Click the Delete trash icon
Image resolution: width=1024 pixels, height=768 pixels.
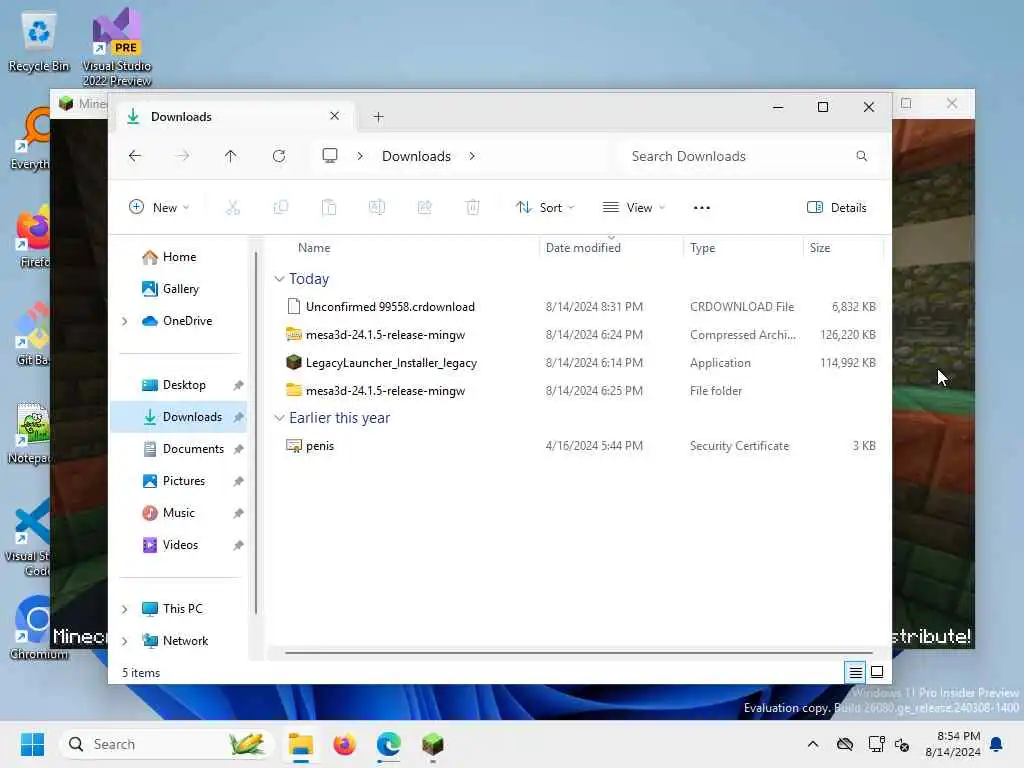(473, 208)
